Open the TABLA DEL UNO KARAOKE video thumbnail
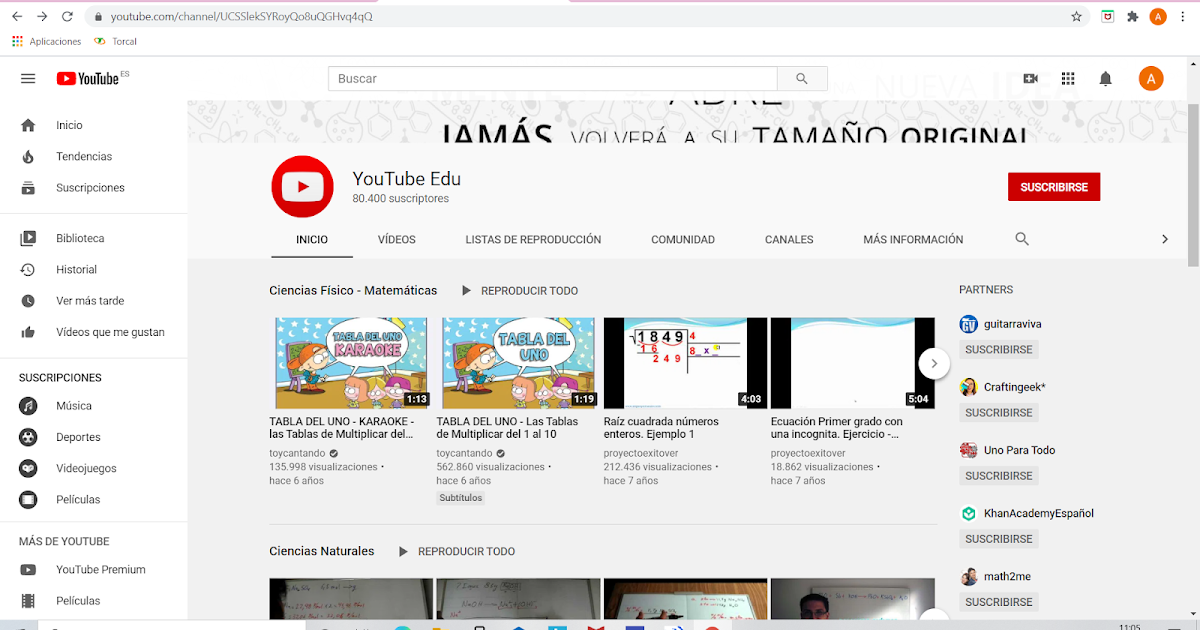The height and width of the screenshot is (630, 1200). 350,362
